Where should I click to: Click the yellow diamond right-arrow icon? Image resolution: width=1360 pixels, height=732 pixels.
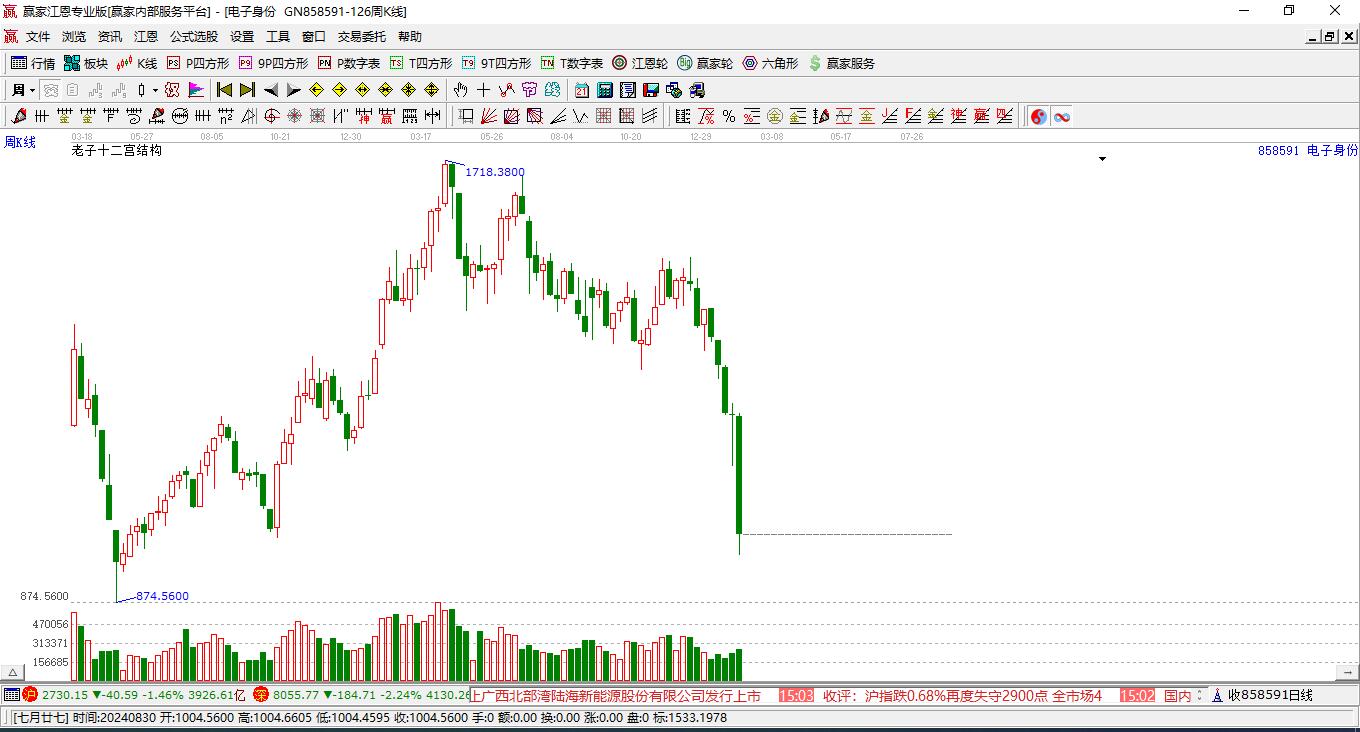(340, 90)
